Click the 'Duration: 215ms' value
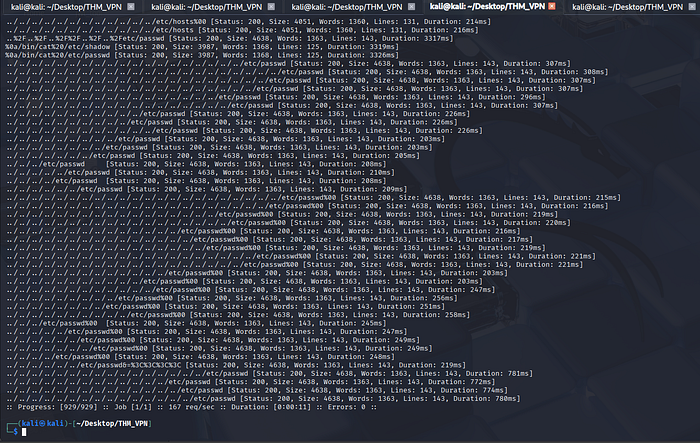Screen dimensions: 700x443 [x=585, y=197]
